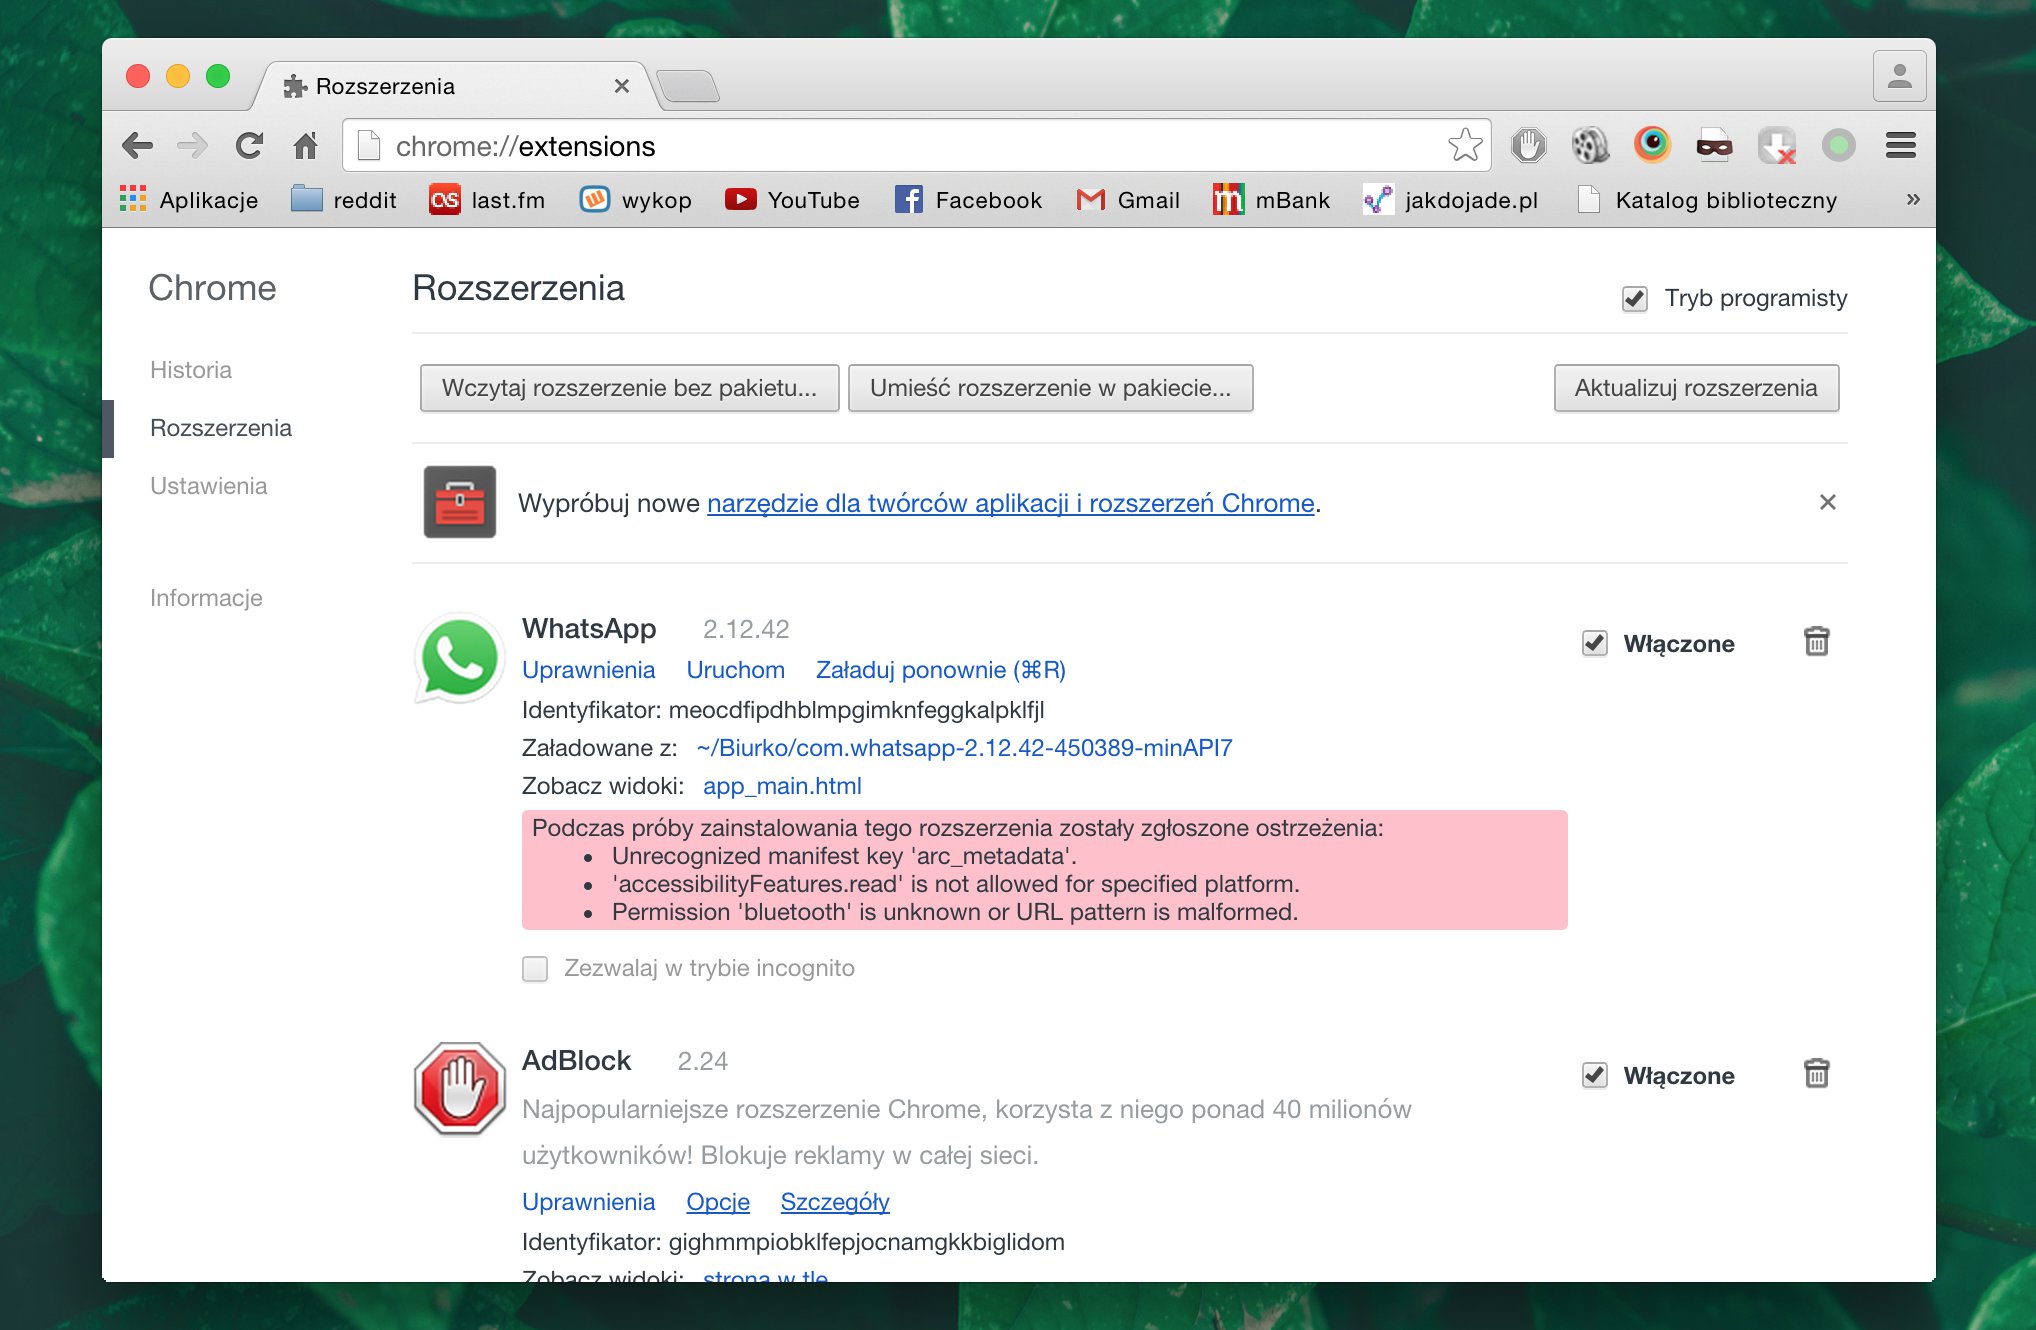Bookmark page with the star icon
2036x1330 pixels.
tap(1465, 146)
